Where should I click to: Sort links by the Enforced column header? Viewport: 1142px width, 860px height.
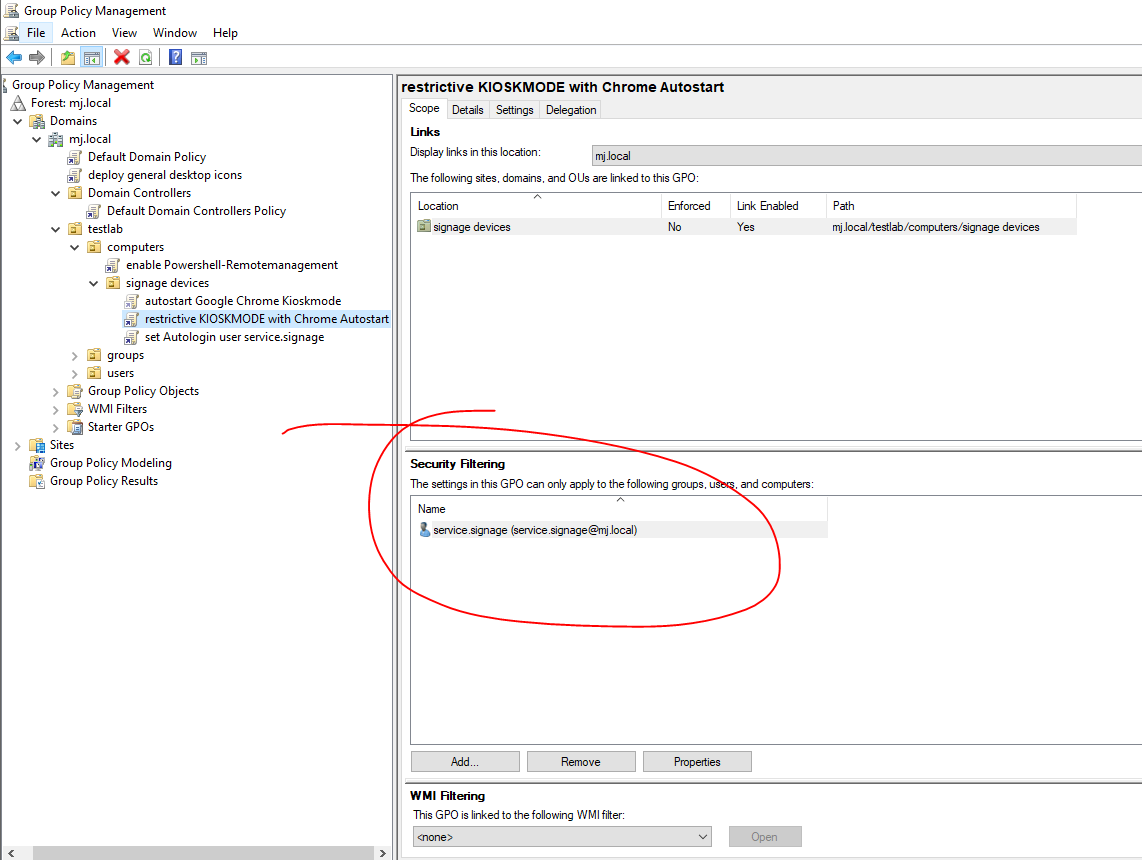(696, 206)
